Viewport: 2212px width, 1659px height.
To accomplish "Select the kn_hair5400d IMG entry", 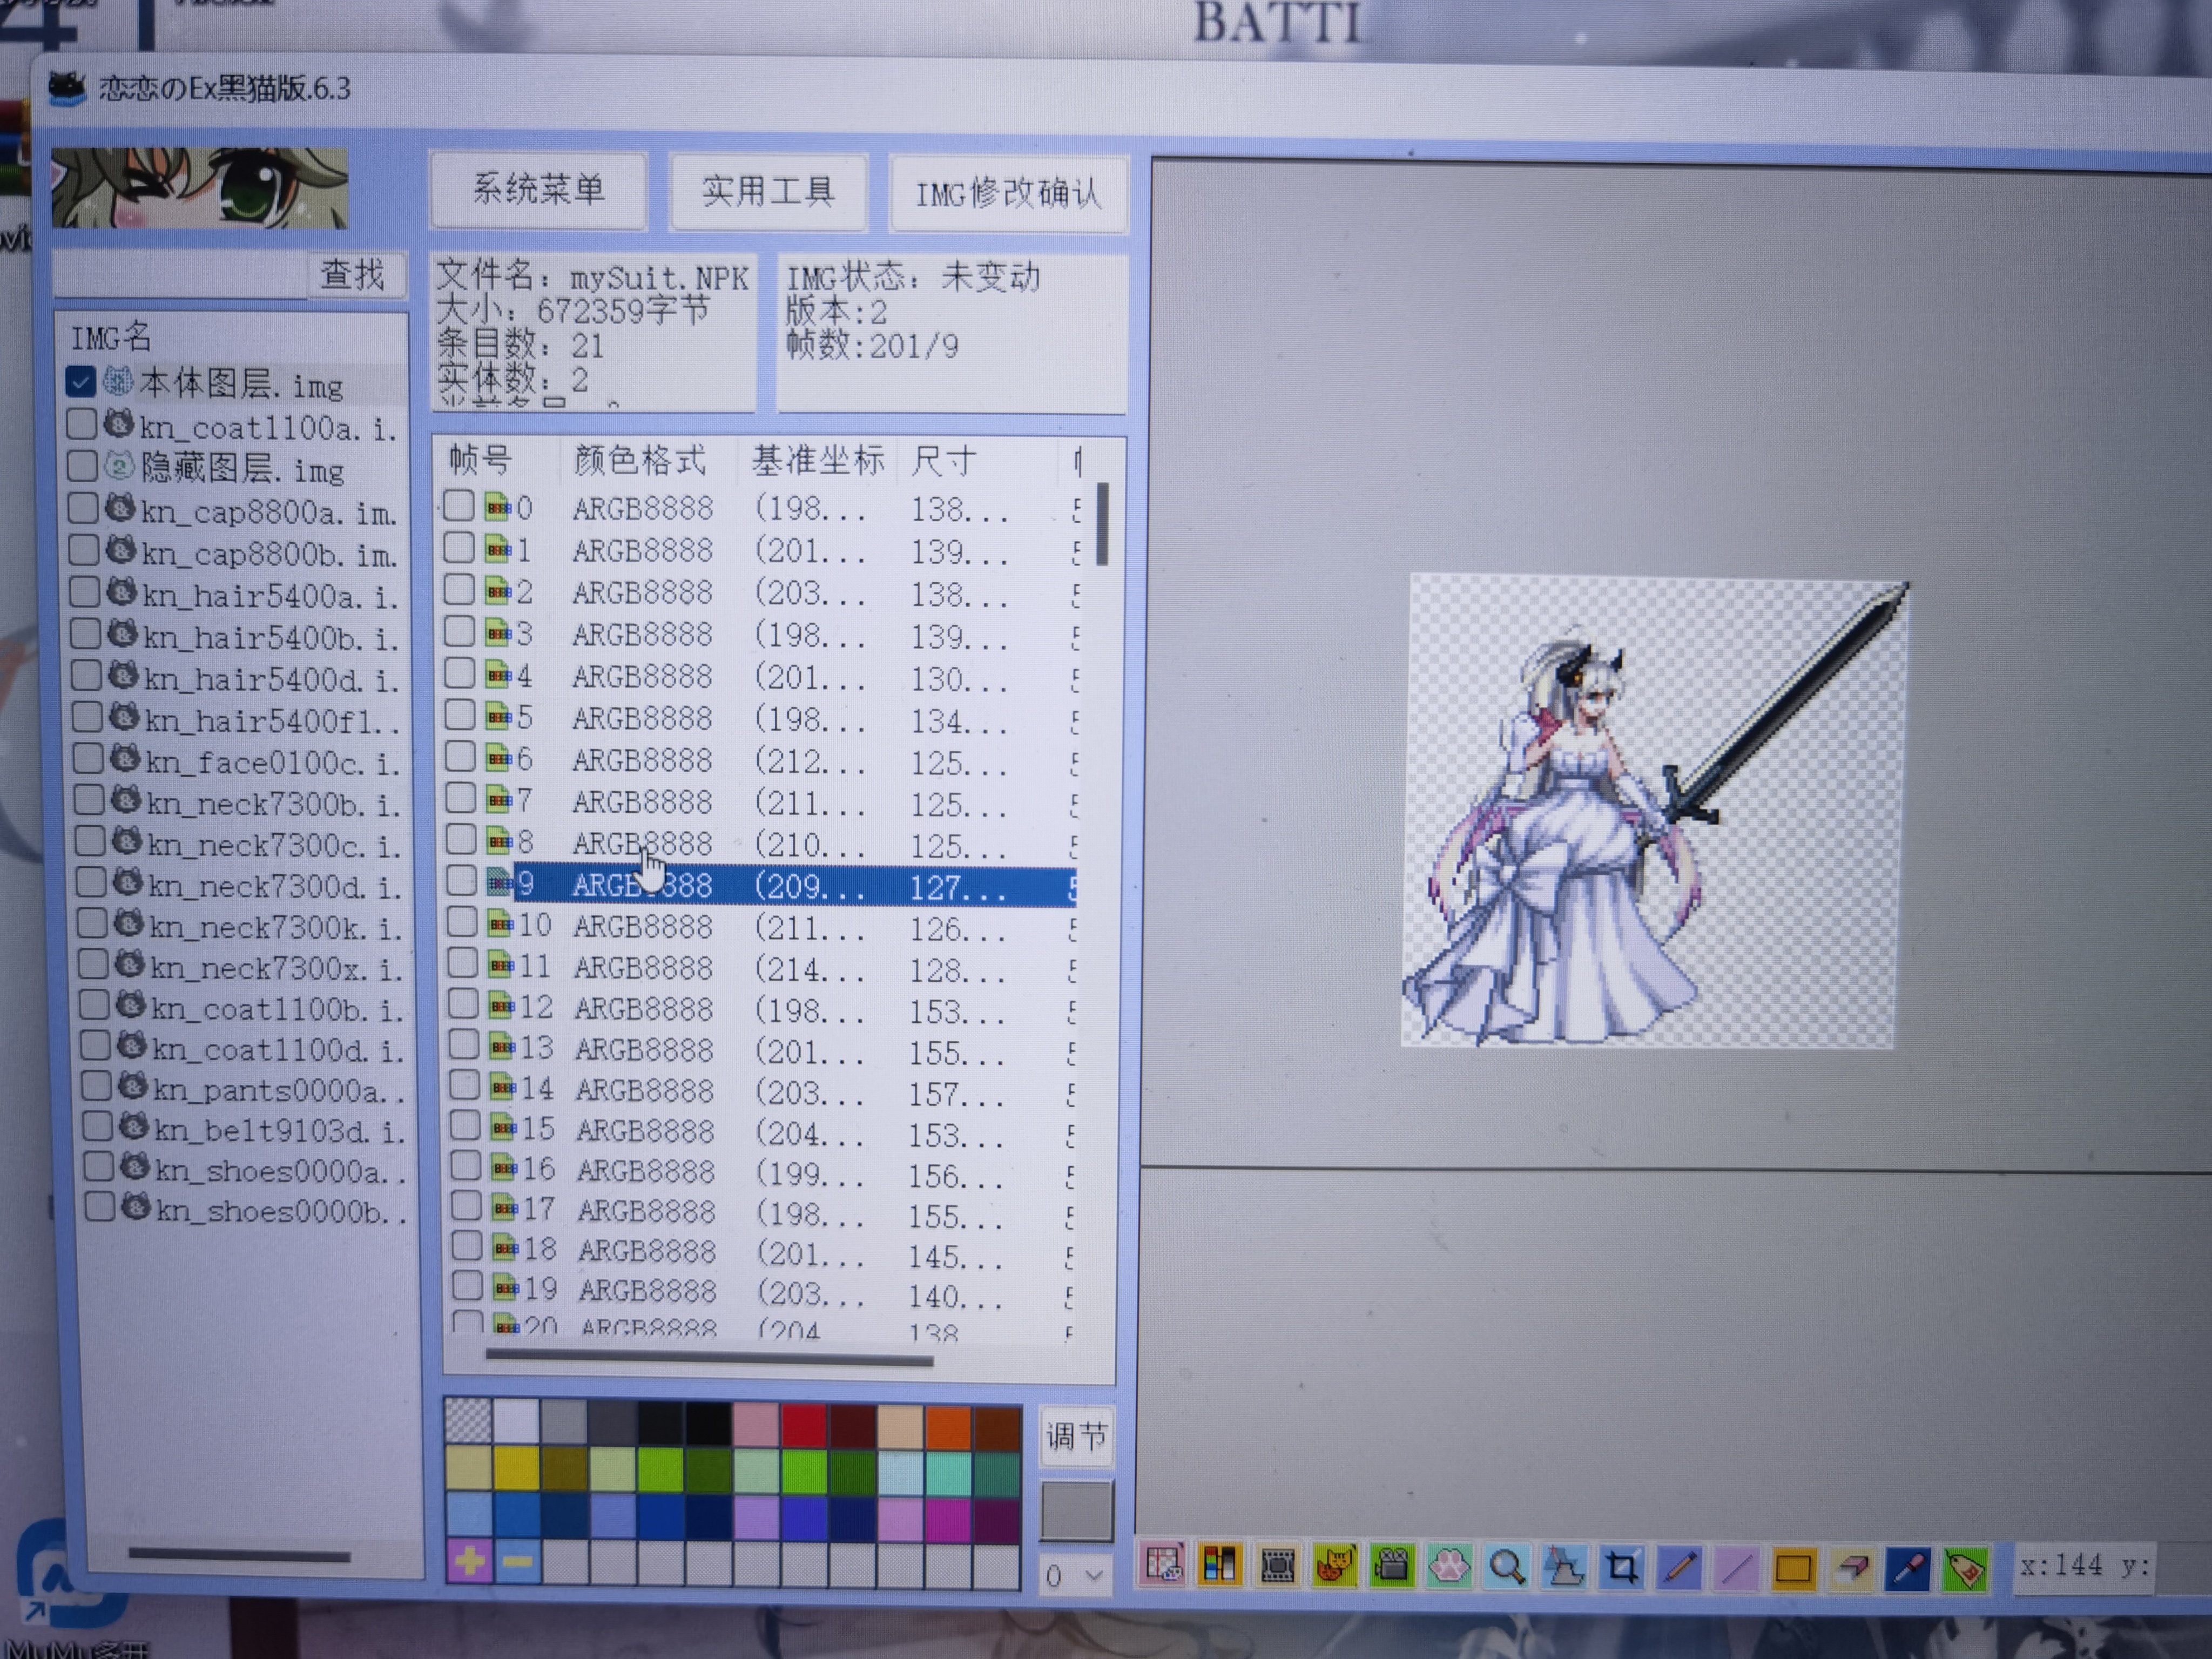I will pyautogui.click(x=271, y=678).
